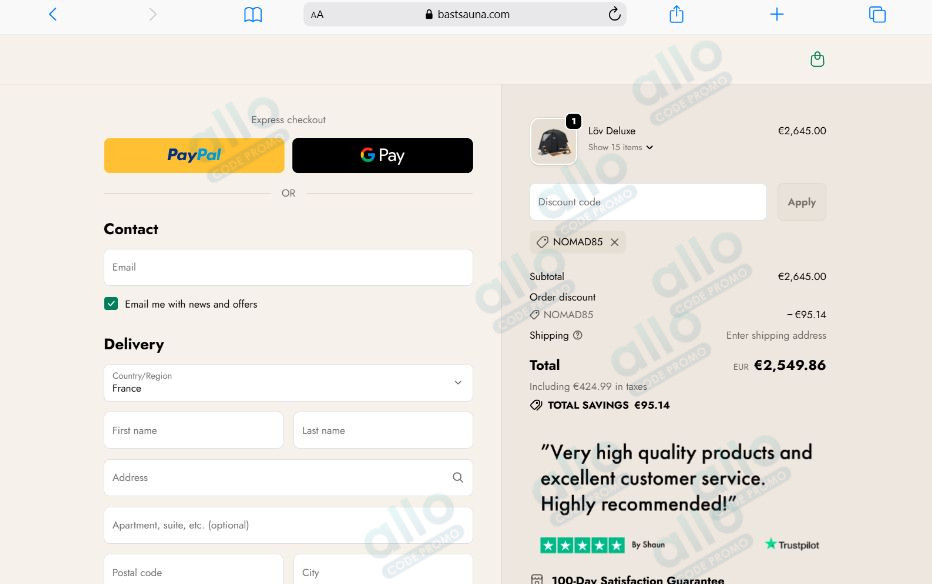This screenshot has height=584, width=932.
Task: Open a new tab with plus icon
Action: (x=776, y=14)
